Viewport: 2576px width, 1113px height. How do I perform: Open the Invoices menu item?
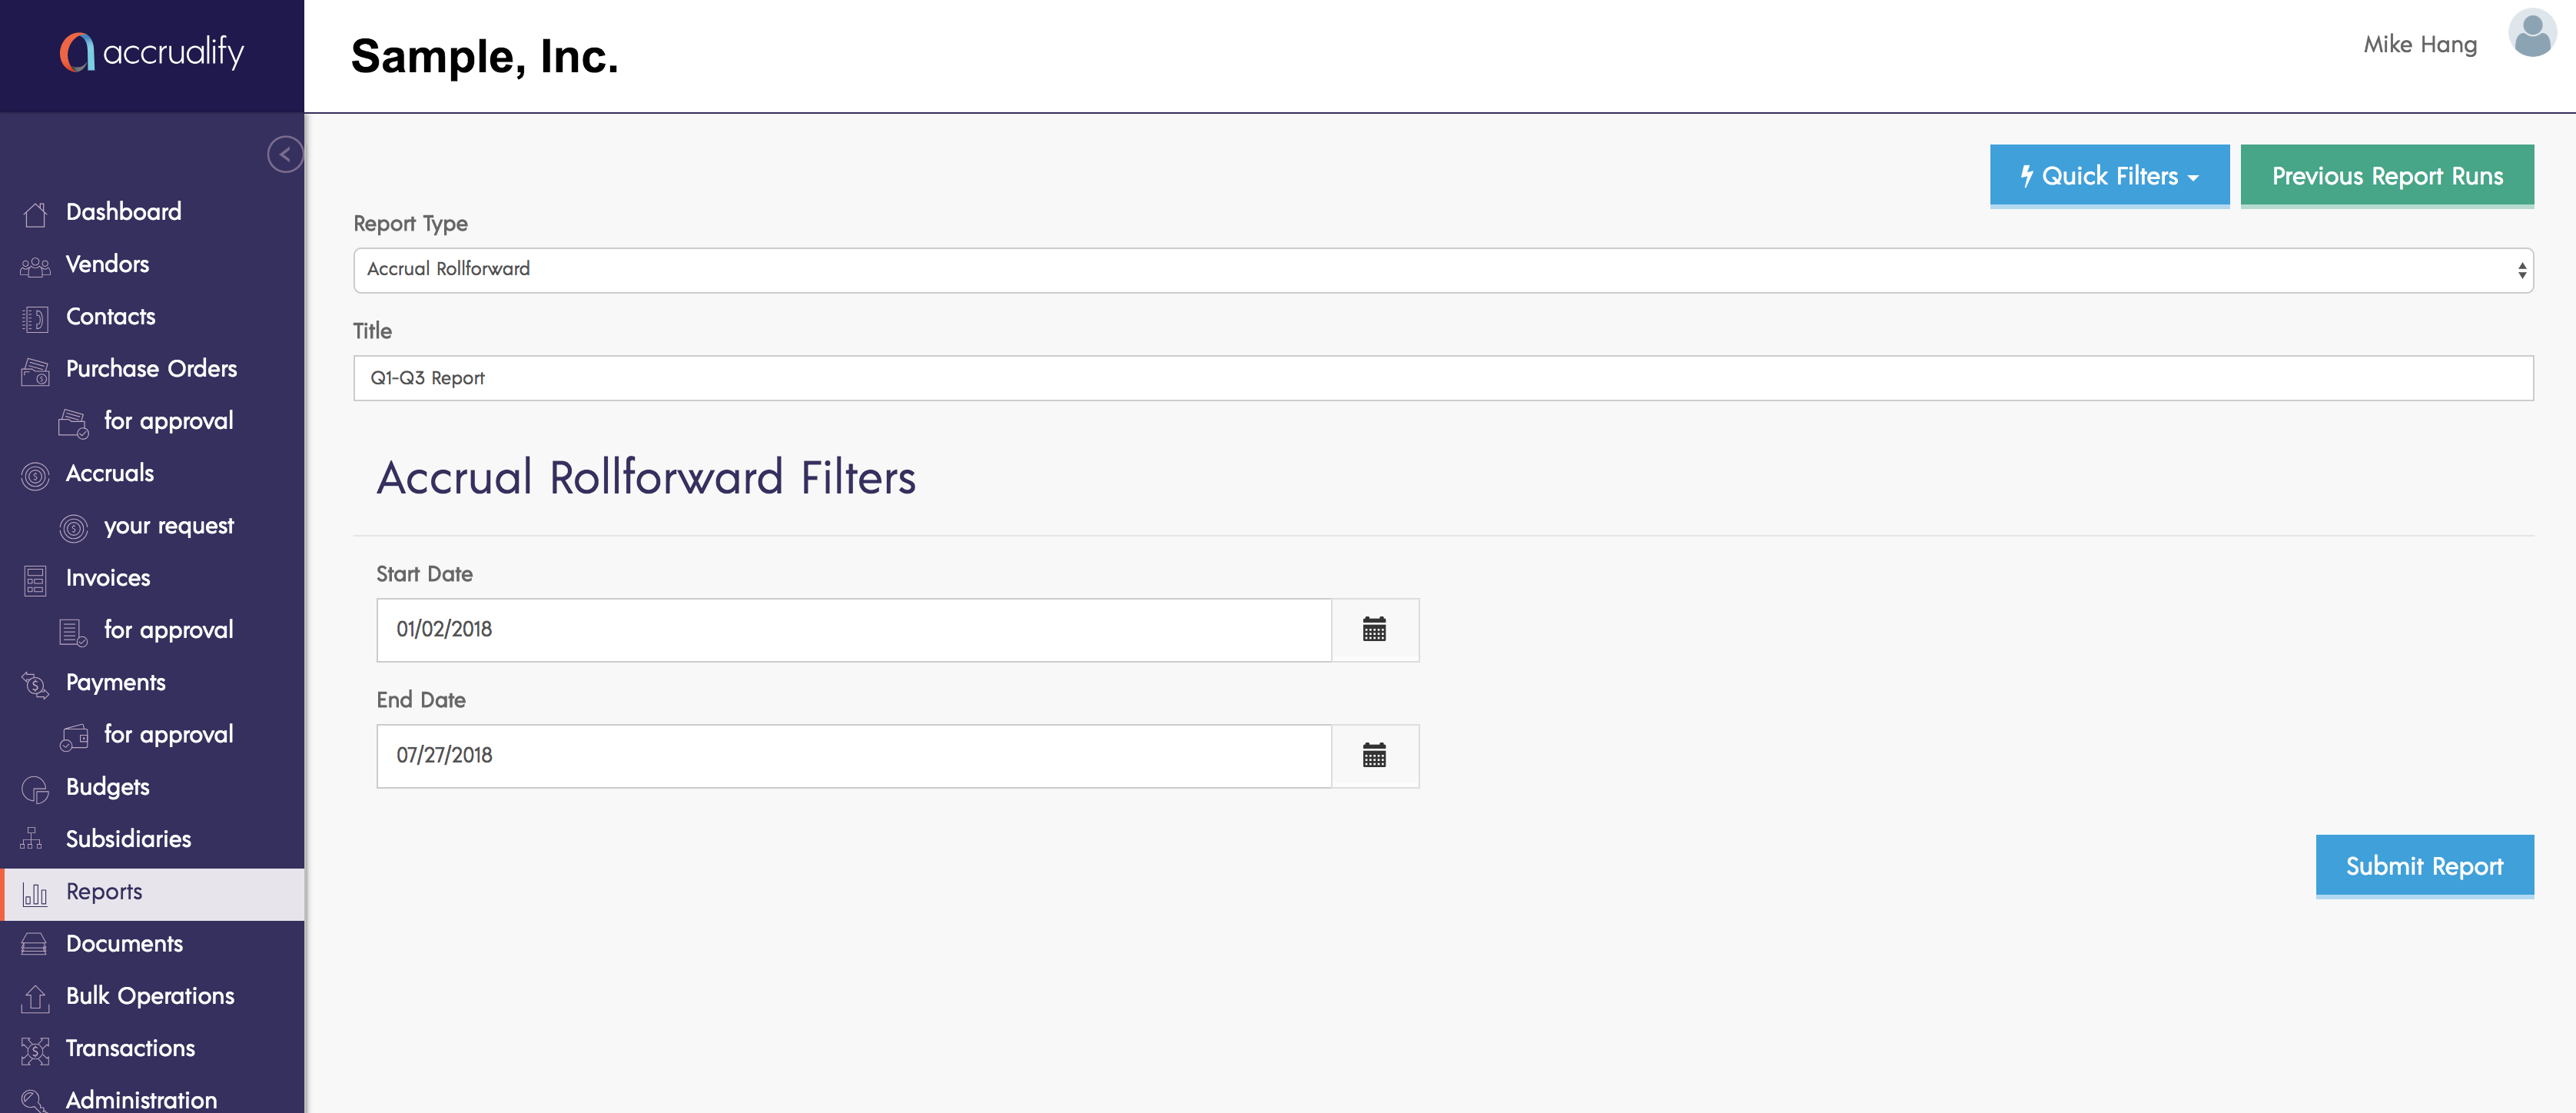point(108,578)
